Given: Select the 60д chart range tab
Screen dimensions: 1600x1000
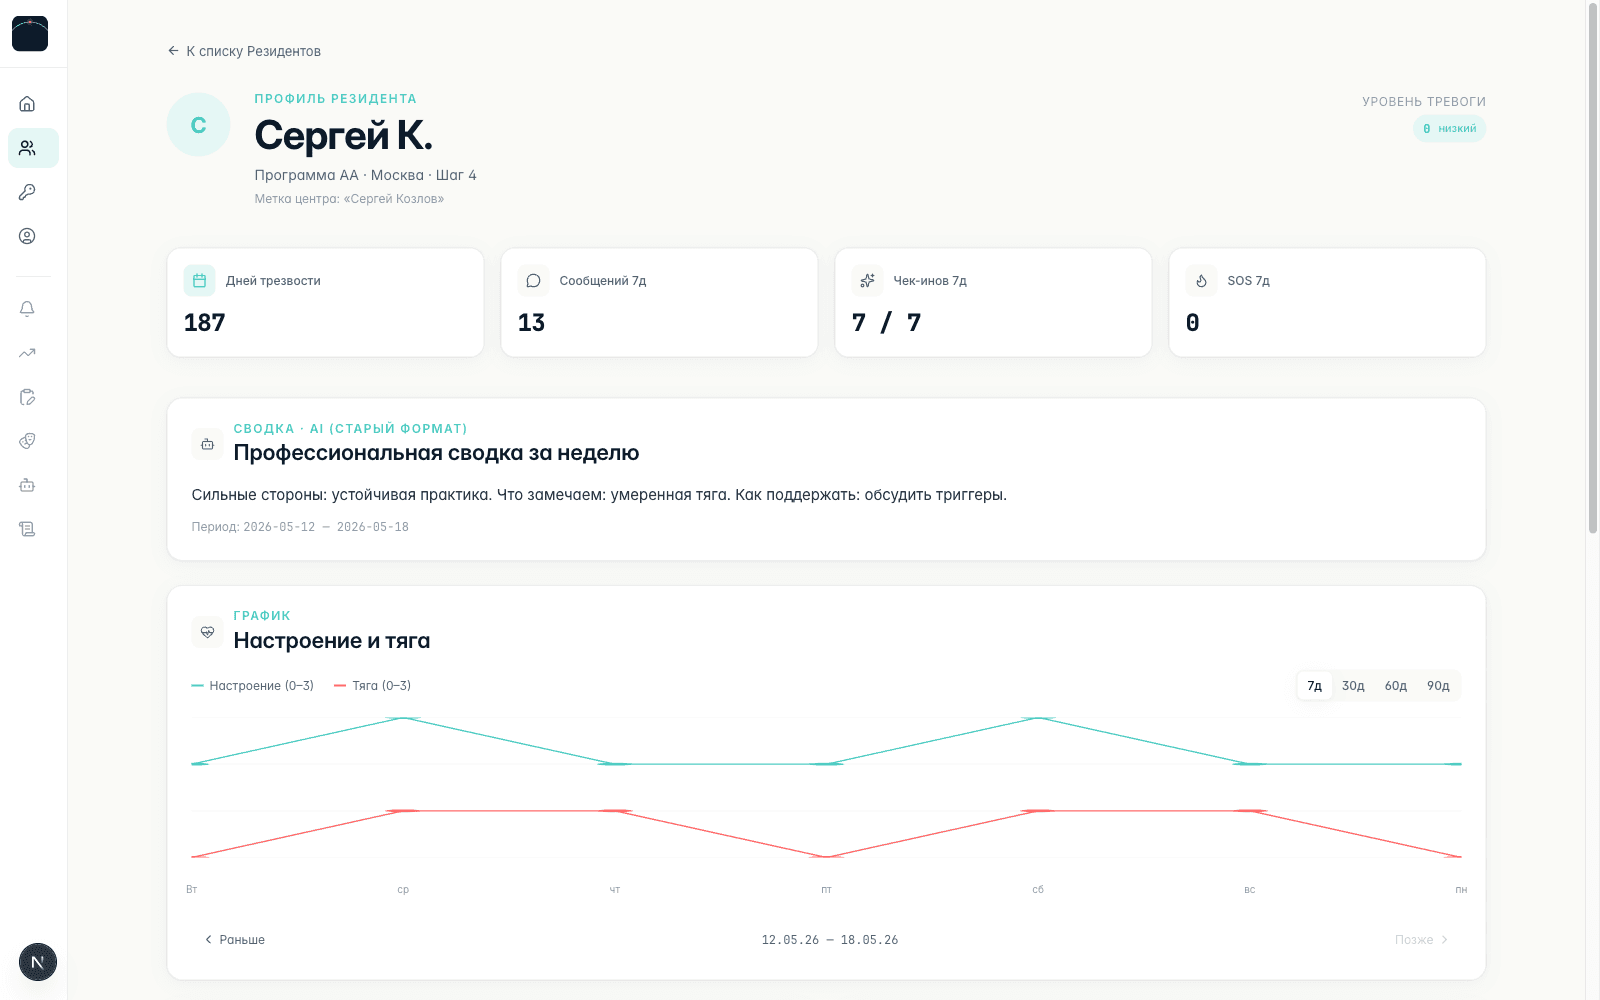Looking at the screenshot, I should [1396, 686].
